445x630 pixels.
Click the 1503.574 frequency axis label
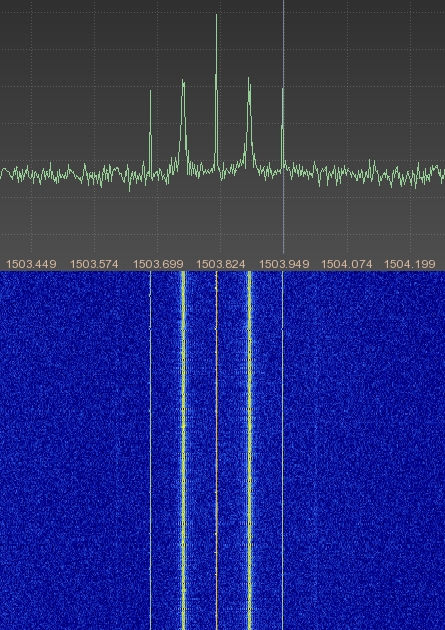click(x=94, y=264)
